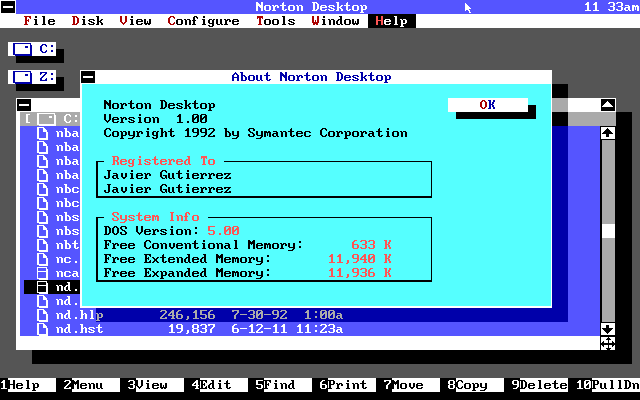Click the file list scrollbar thumb

[x=608, y=231]
